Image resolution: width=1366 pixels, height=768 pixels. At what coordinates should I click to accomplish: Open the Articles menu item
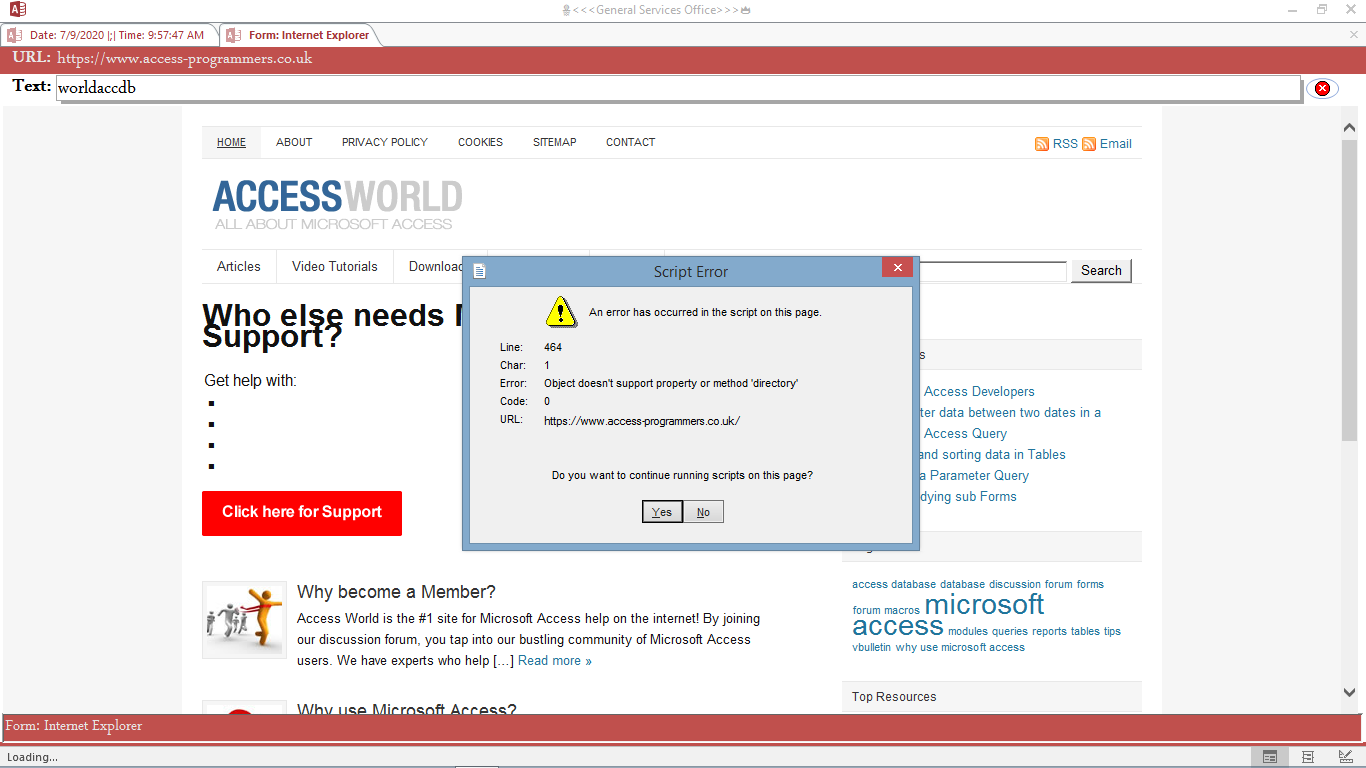[238, 267]
